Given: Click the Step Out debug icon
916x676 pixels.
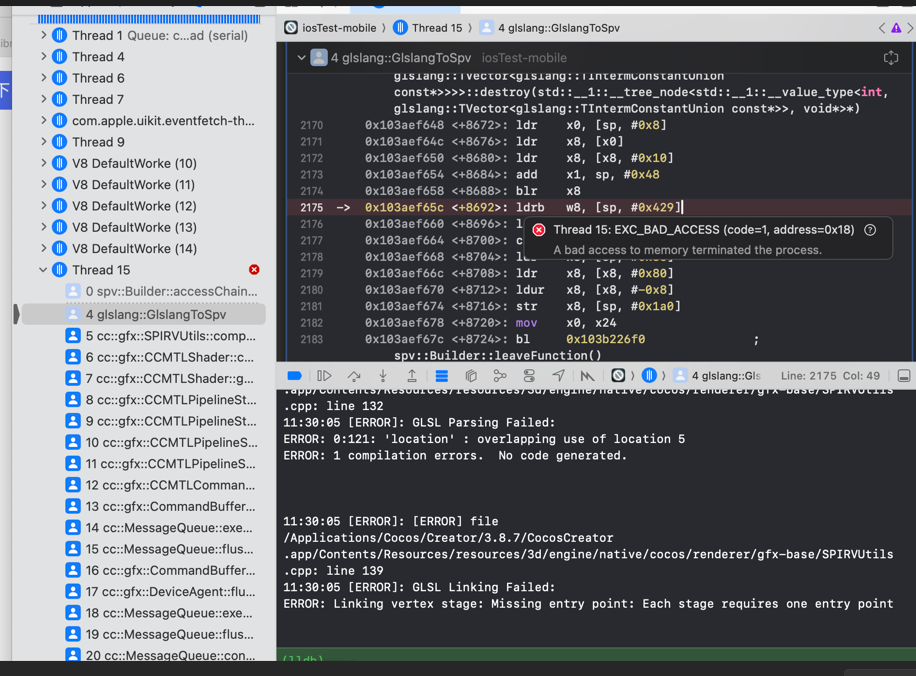Looking at the screenshot, I should tap(412, 376).
